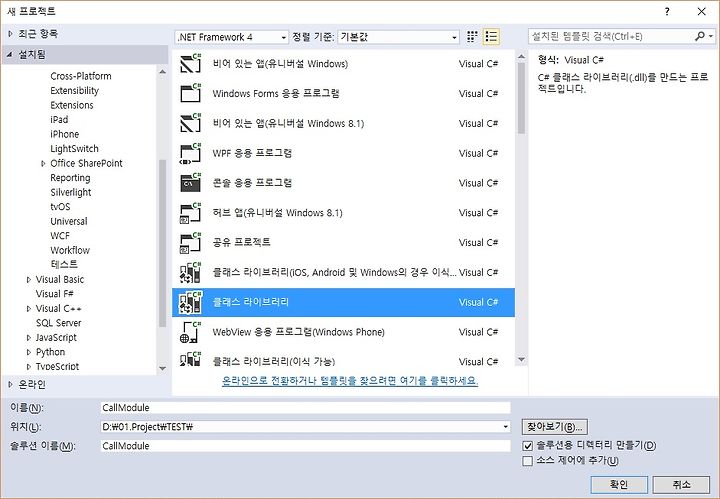Click the Hub App Windows 8.1 template icon

191,213
